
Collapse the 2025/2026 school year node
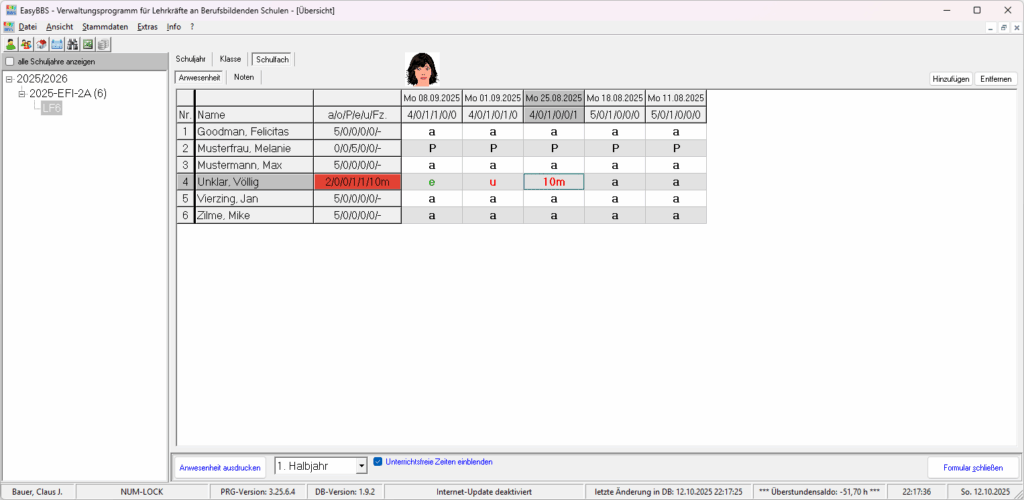click(8, 79)
